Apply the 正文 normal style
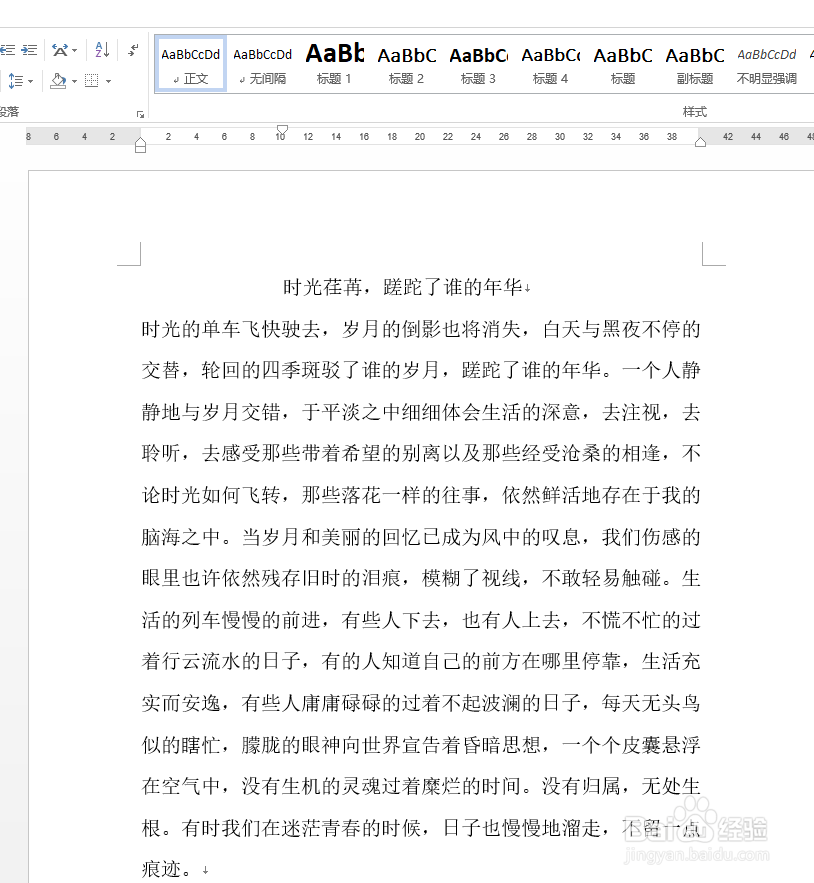The width and height of the screenshot is (814, 883). coord(190,63)
